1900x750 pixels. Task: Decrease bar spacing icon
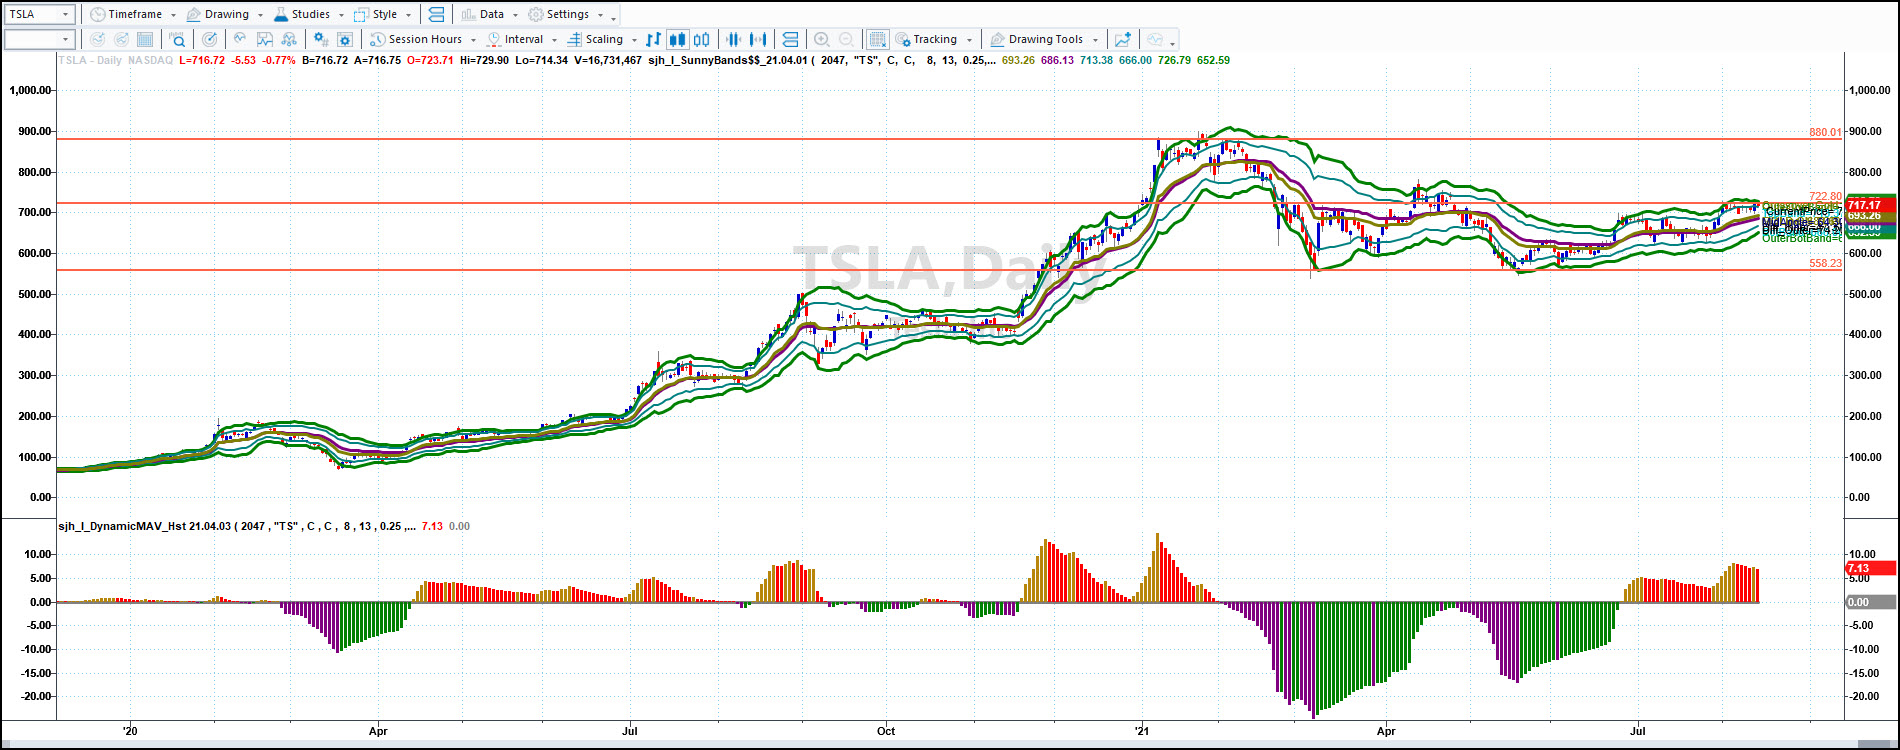[x=733, y=40]
